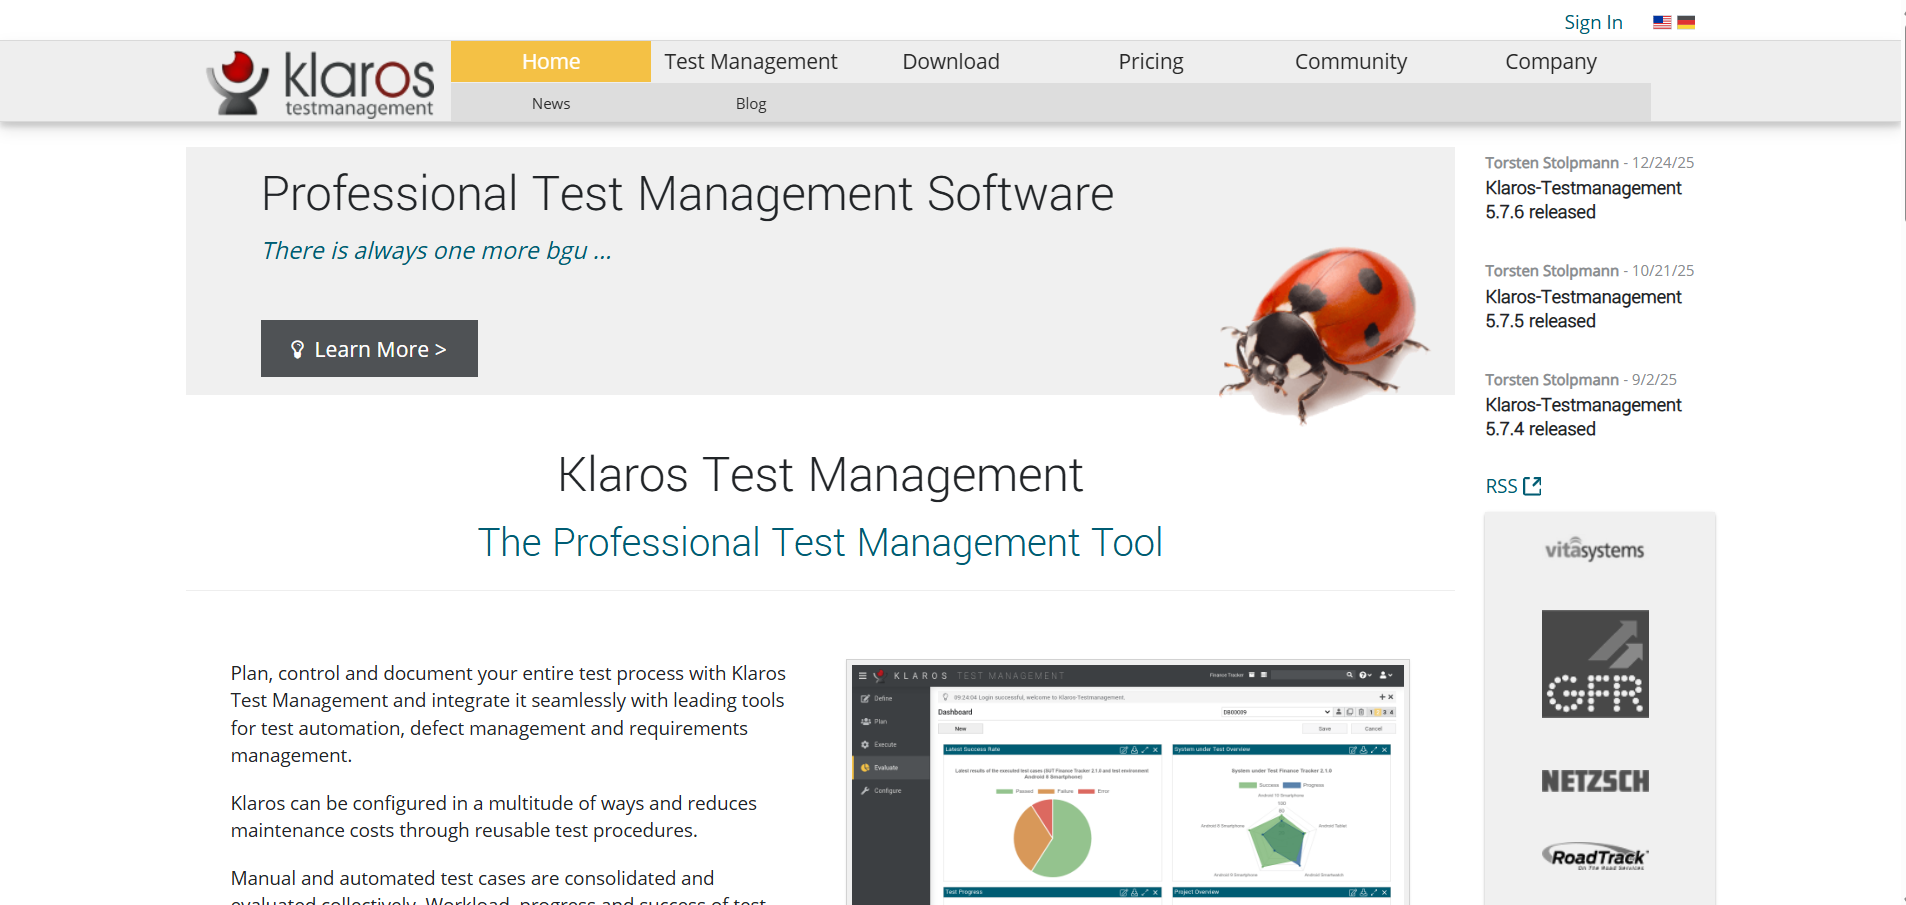This screenshot has width=1906, height=905.
Task: Select the Home menu tab
Action: (551, 61)
